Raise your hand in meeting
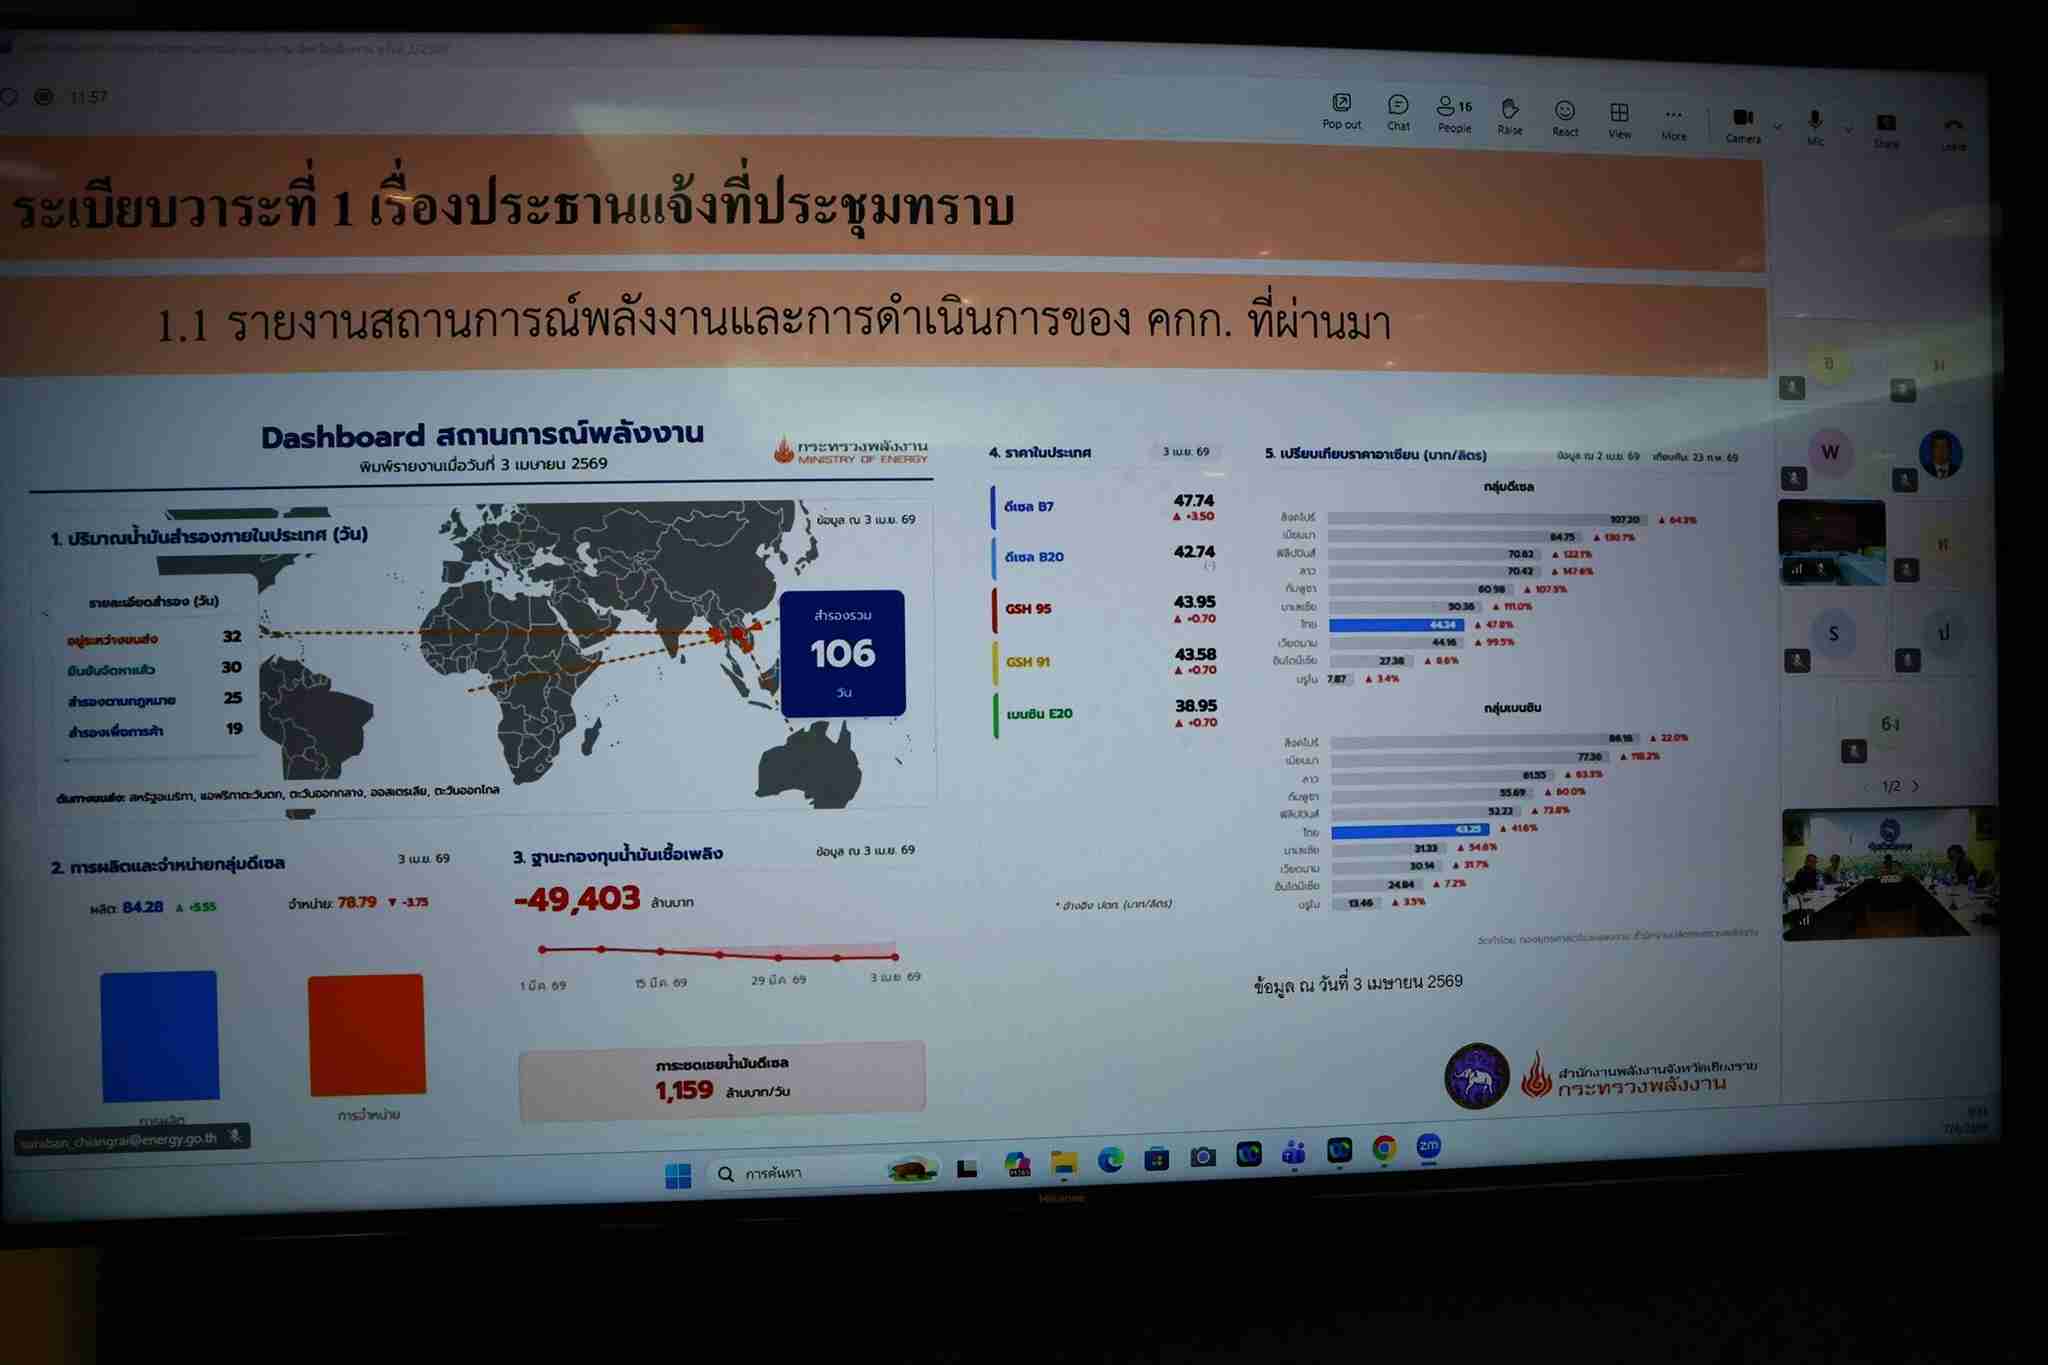The image size is (2048, 1365). tap(1510, 117)
